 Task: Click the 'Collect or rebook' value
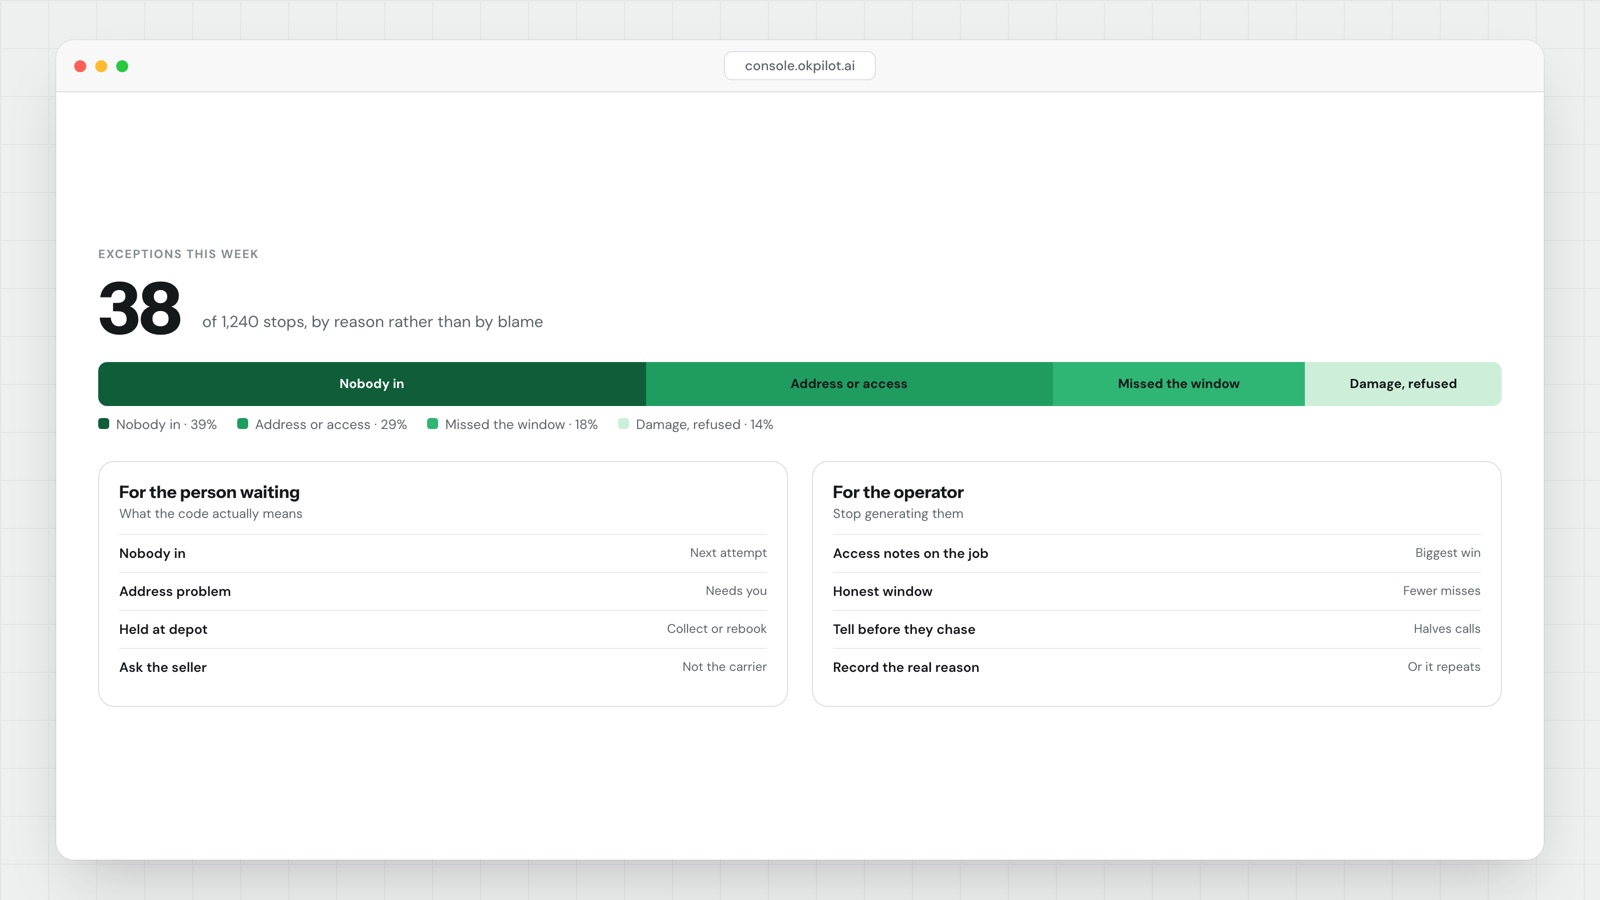tap(717, 629)
